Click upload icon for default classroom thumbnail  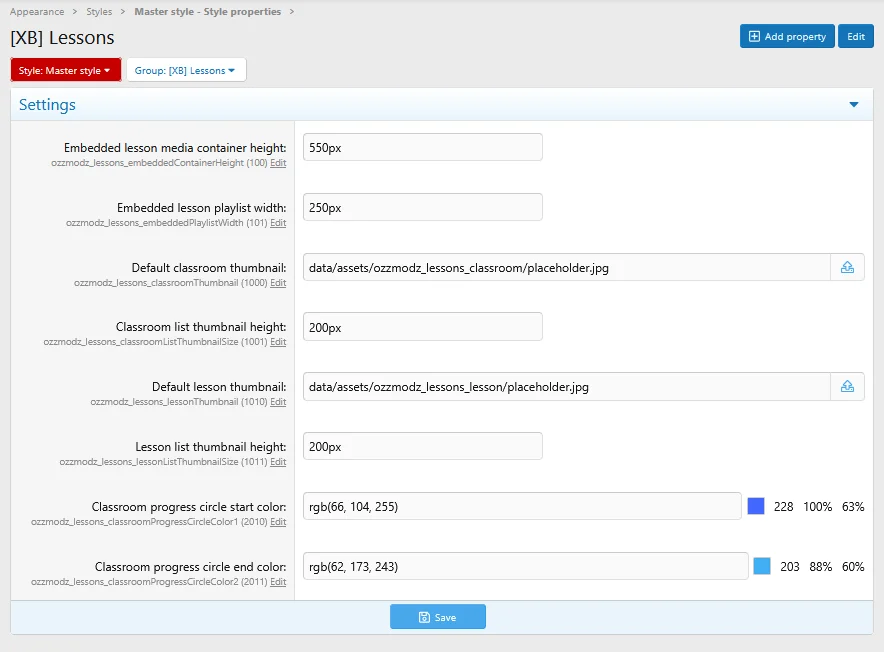[x=847, y=267]
